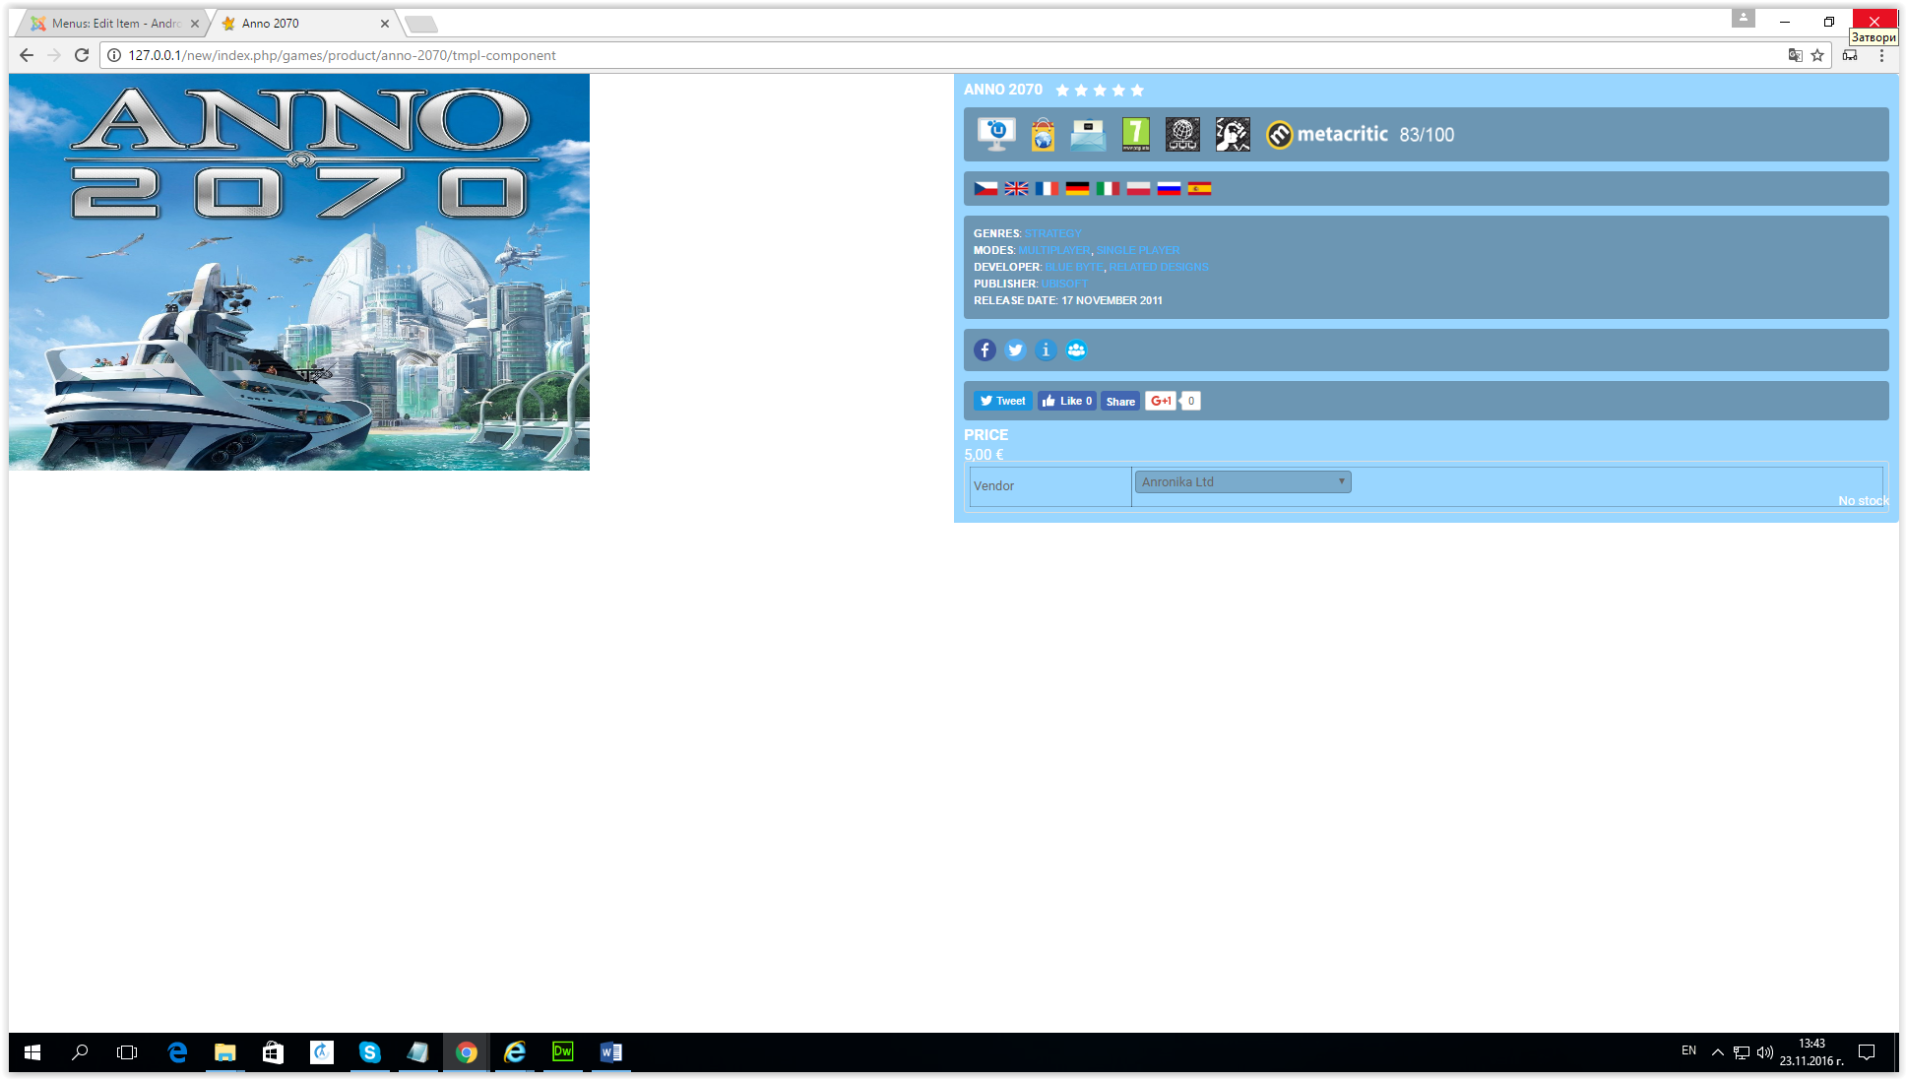Open Dreamweaver from the taskbar
This screenshot has width=1906, height=1080.
pyautogui.click(x=563, y=1052)
